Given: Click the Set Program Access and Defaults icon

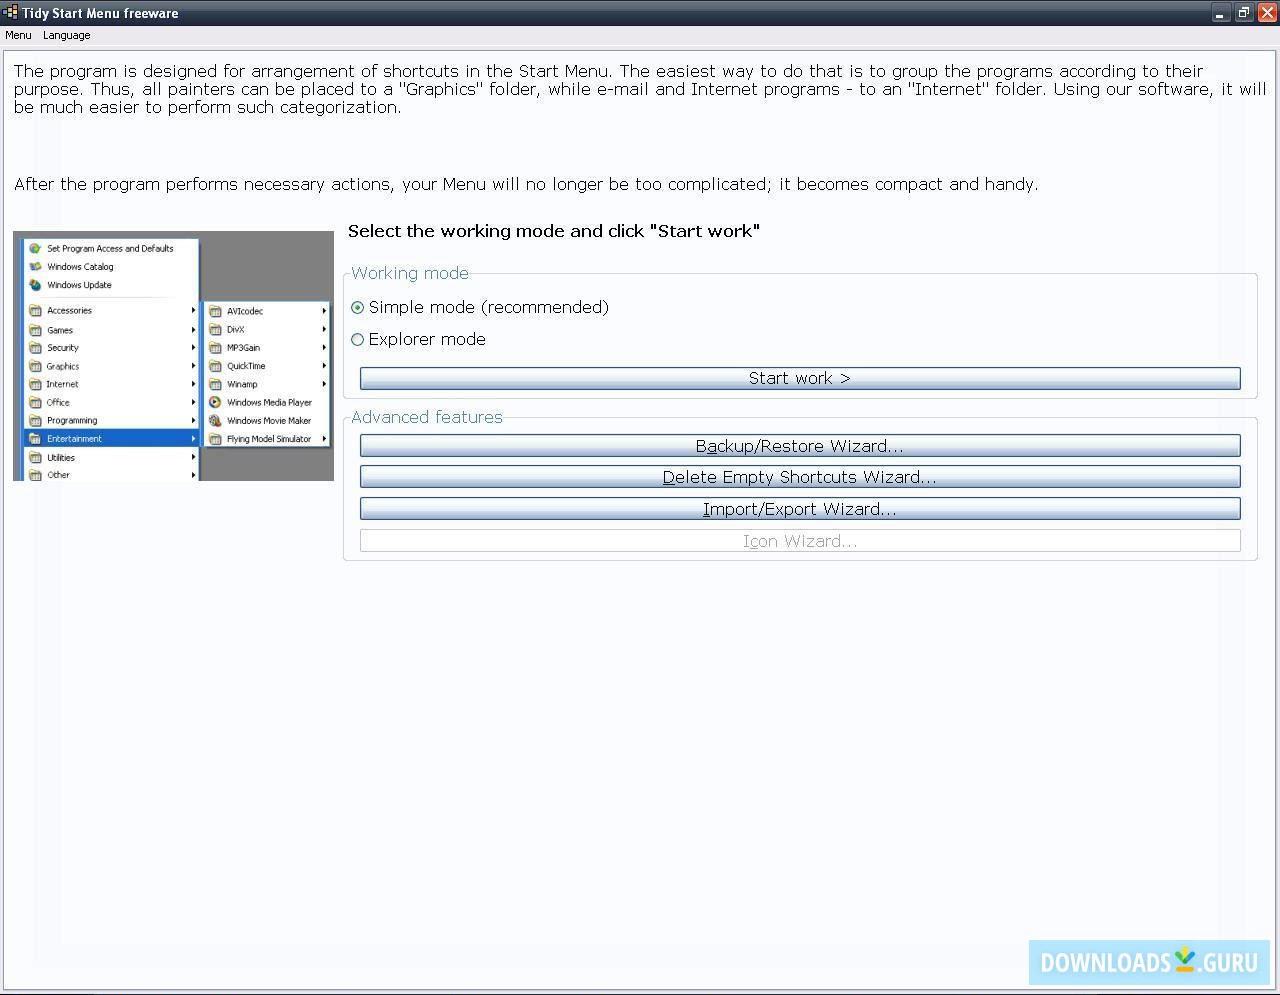Looking at the screenshot, I should [x=35, y=248].
